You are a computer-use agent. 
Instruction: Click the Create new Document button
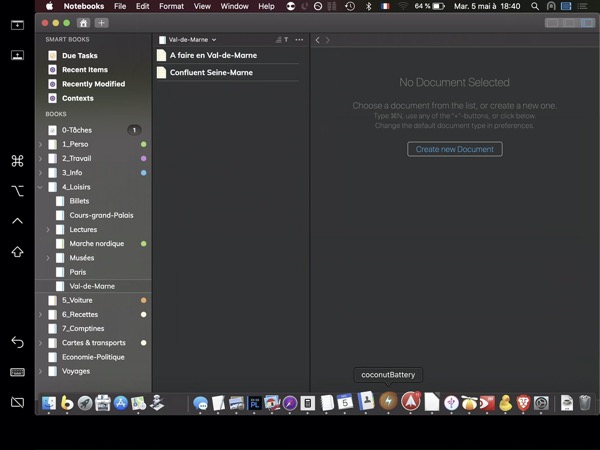[x=455, y=149]
